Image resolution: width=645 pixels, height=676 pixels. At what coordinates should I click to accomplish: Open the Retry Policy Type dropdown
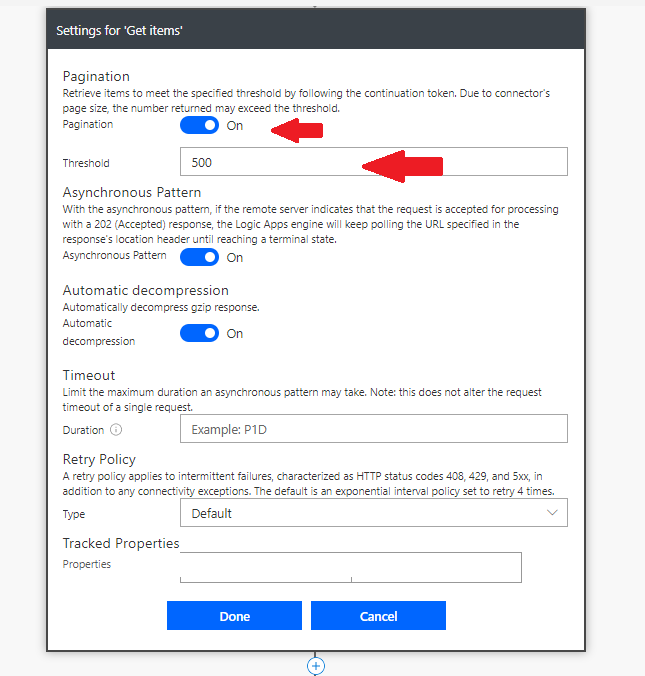[374, 513]
